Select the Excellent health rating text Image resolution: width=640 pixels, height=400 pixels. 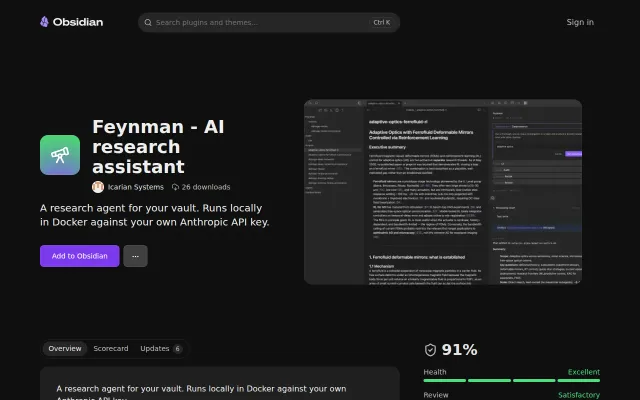pyautogui.click(x=584, y=372)
